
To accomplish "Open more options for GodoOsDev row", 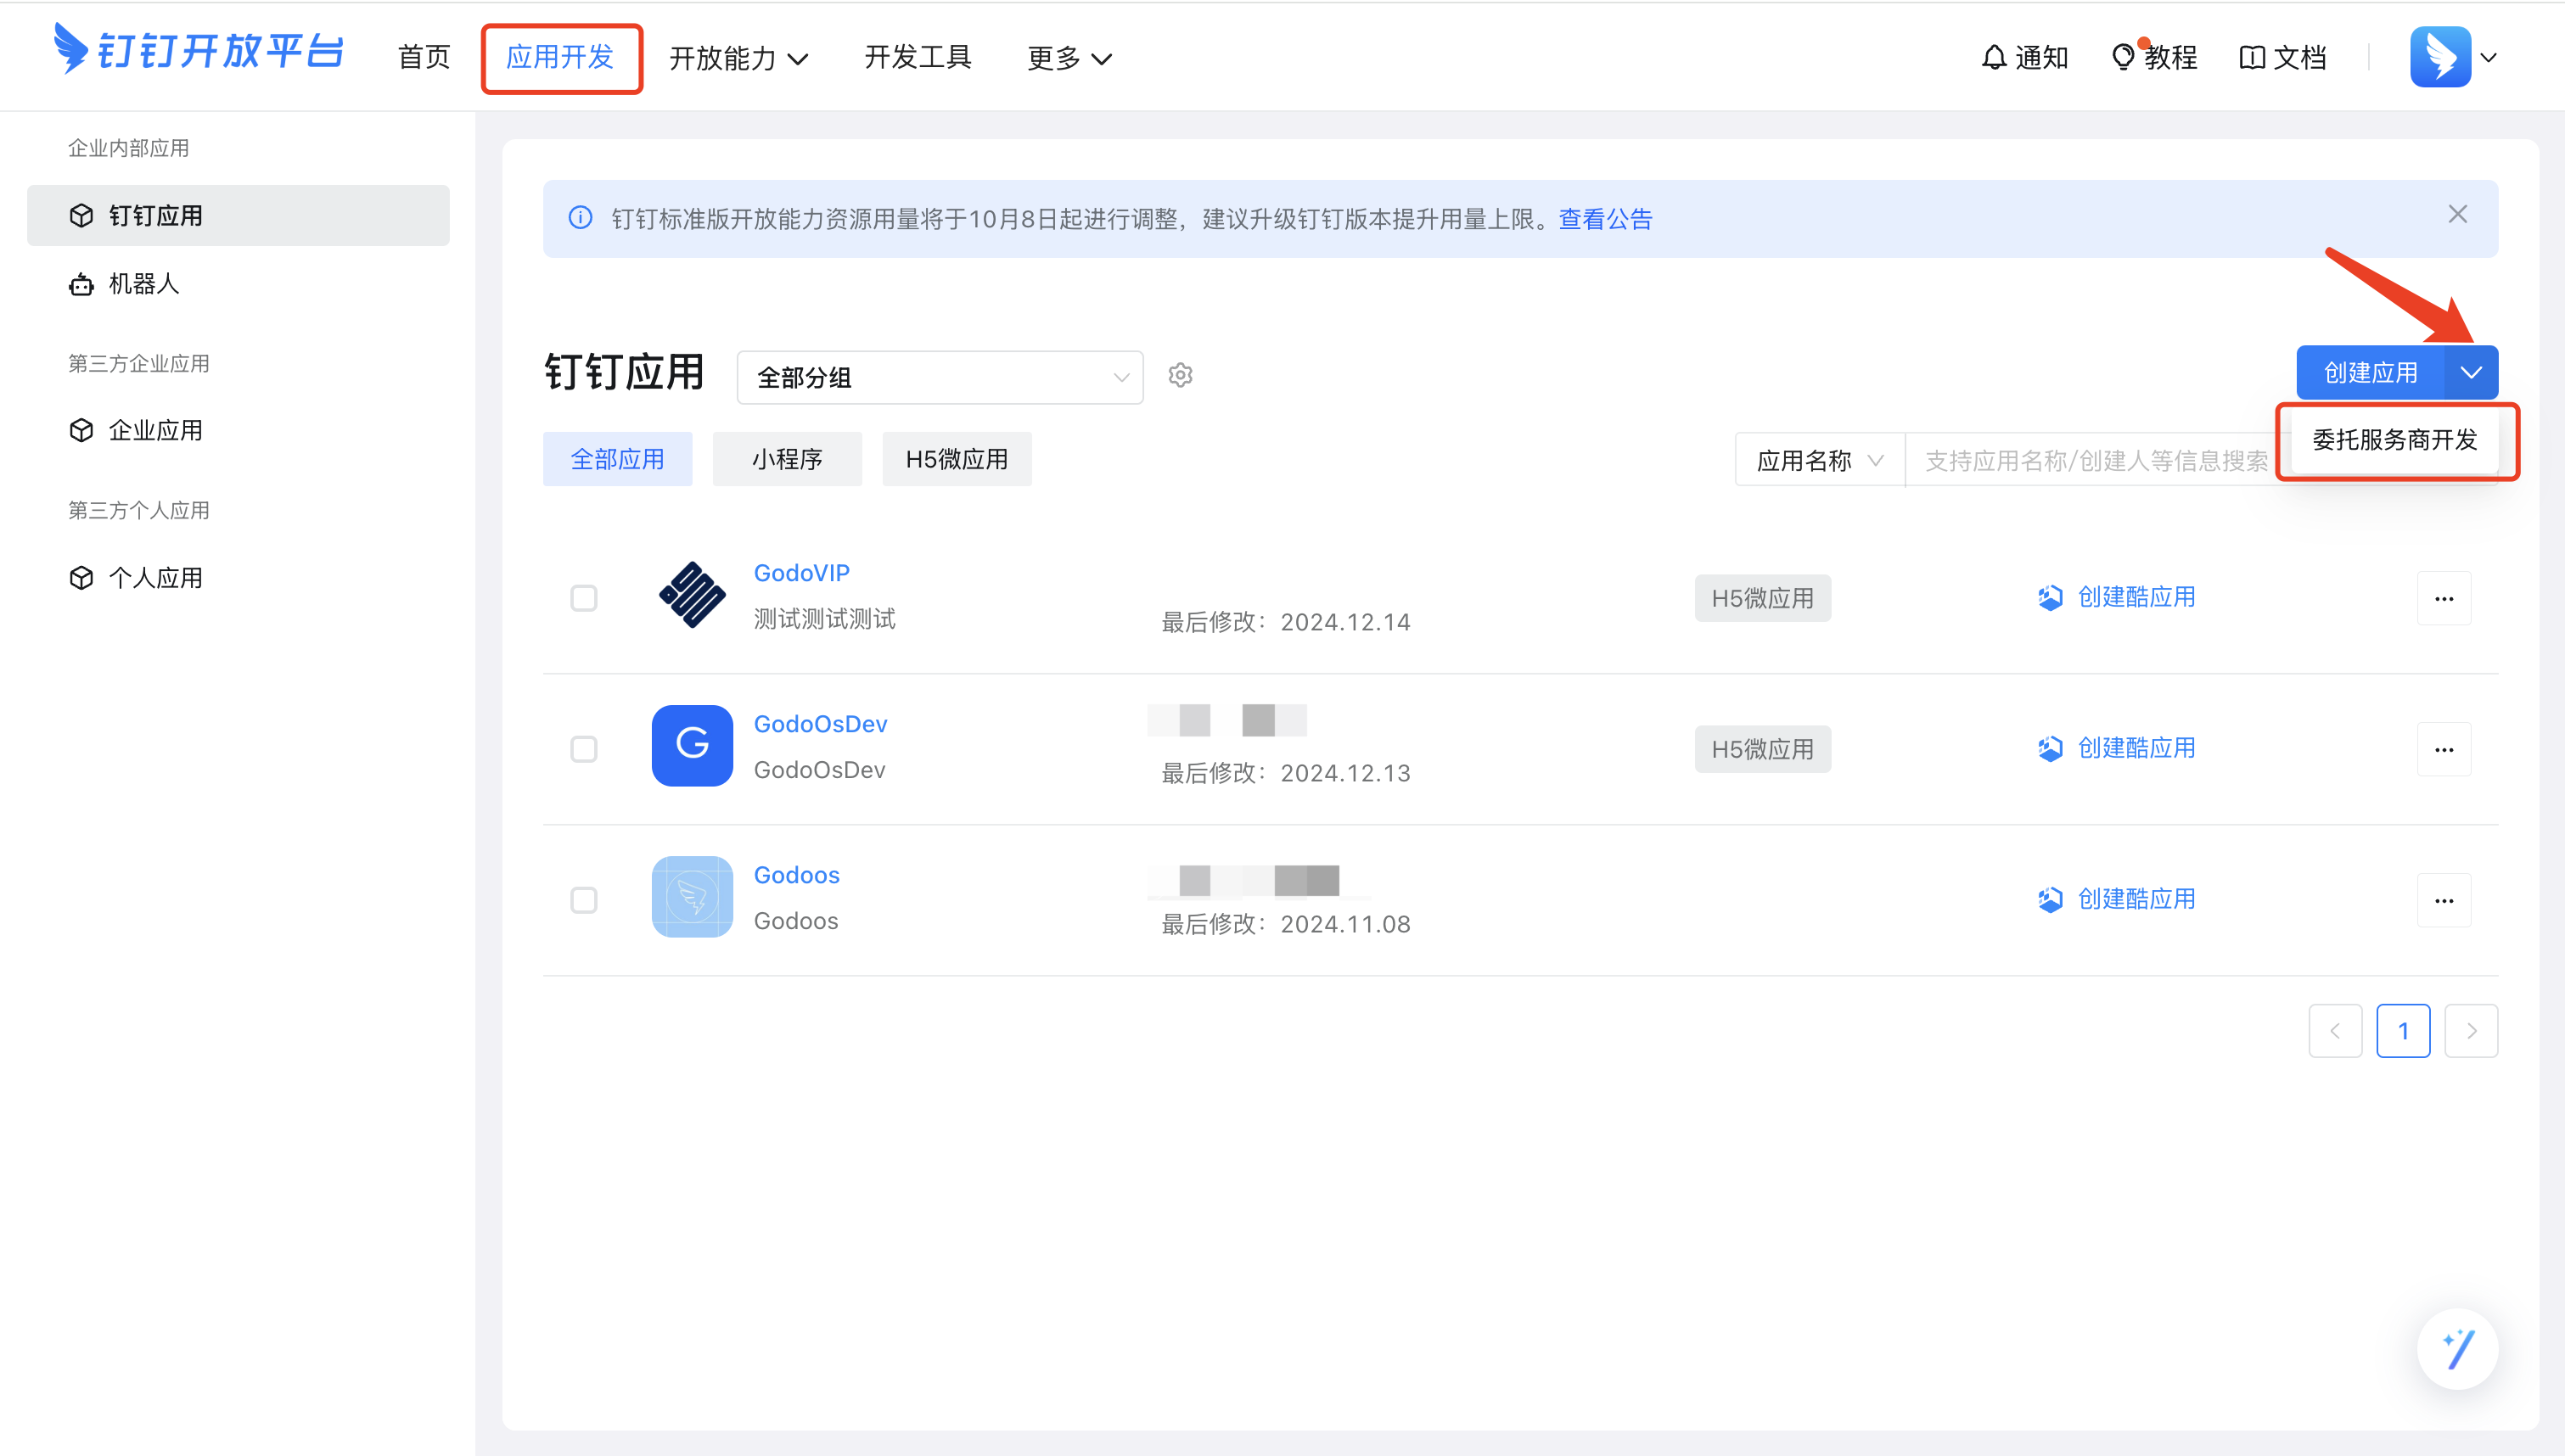I will point(2443,750).
